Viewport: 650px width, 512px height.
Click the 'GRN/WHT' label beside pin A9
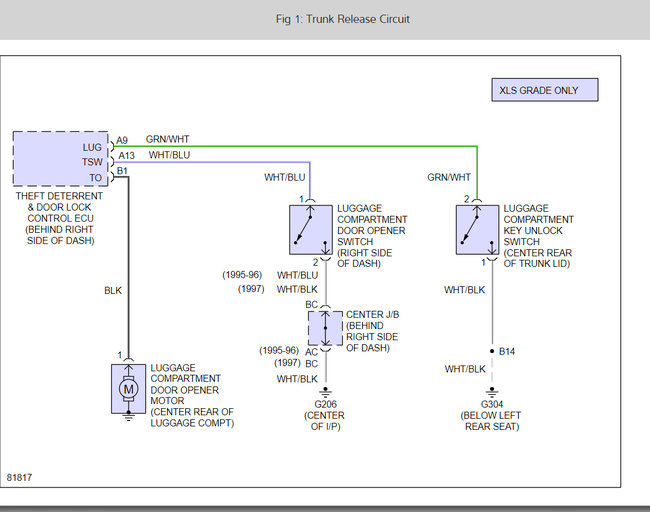click(x=167, y=139)
